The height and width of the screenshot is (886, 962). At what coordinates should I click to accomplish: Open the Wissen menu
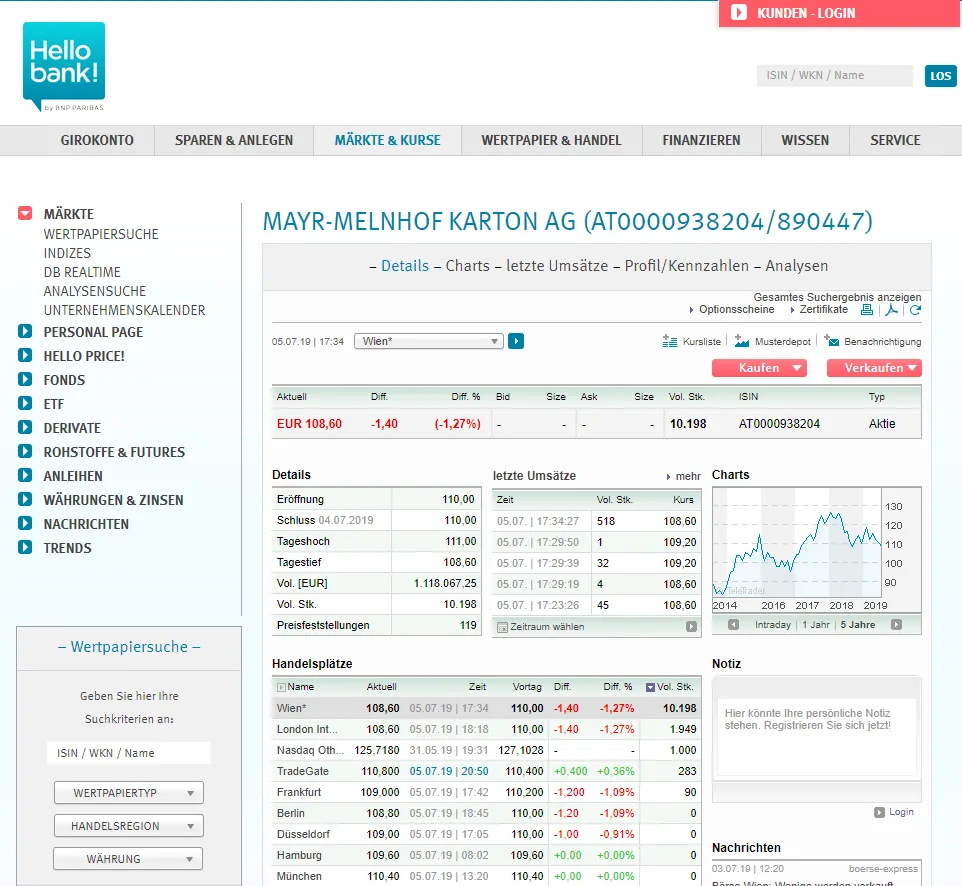click(805, 141)
